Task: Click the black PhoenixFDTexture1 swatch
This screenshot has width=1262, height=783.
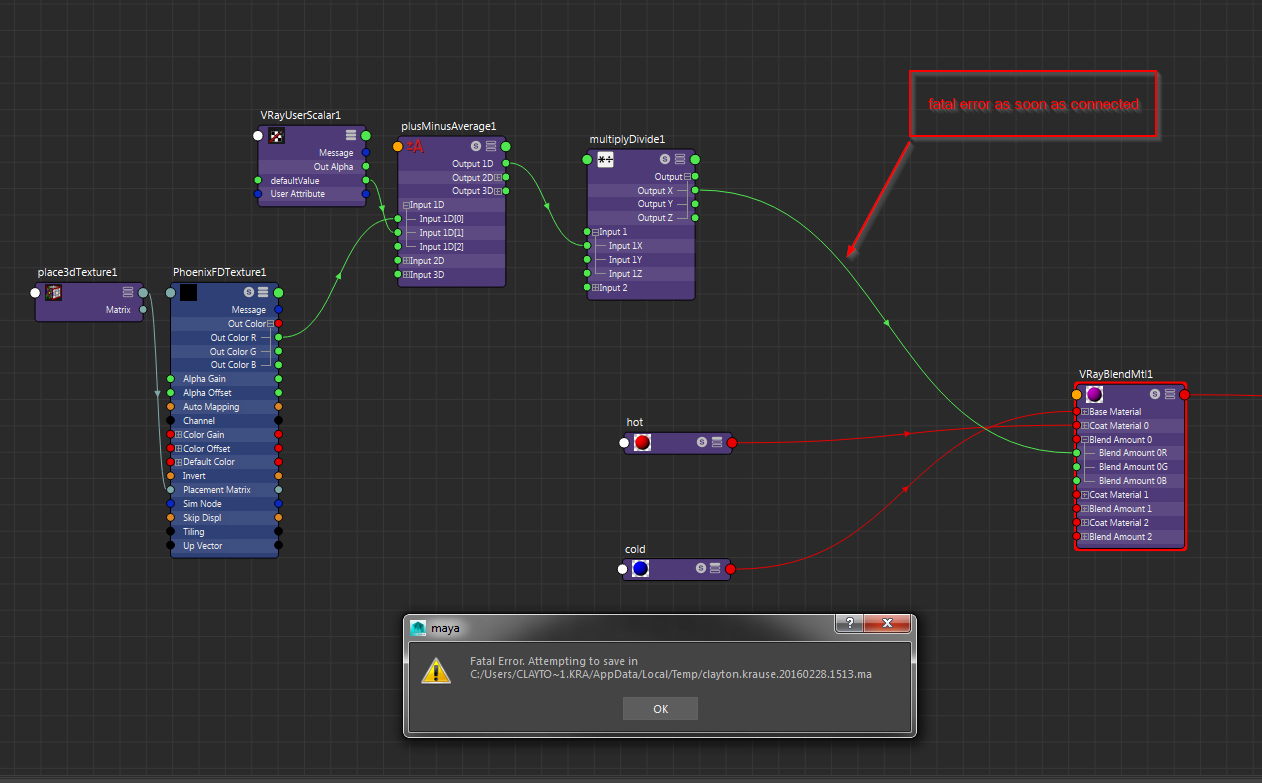Action: (x=188, y=292)
